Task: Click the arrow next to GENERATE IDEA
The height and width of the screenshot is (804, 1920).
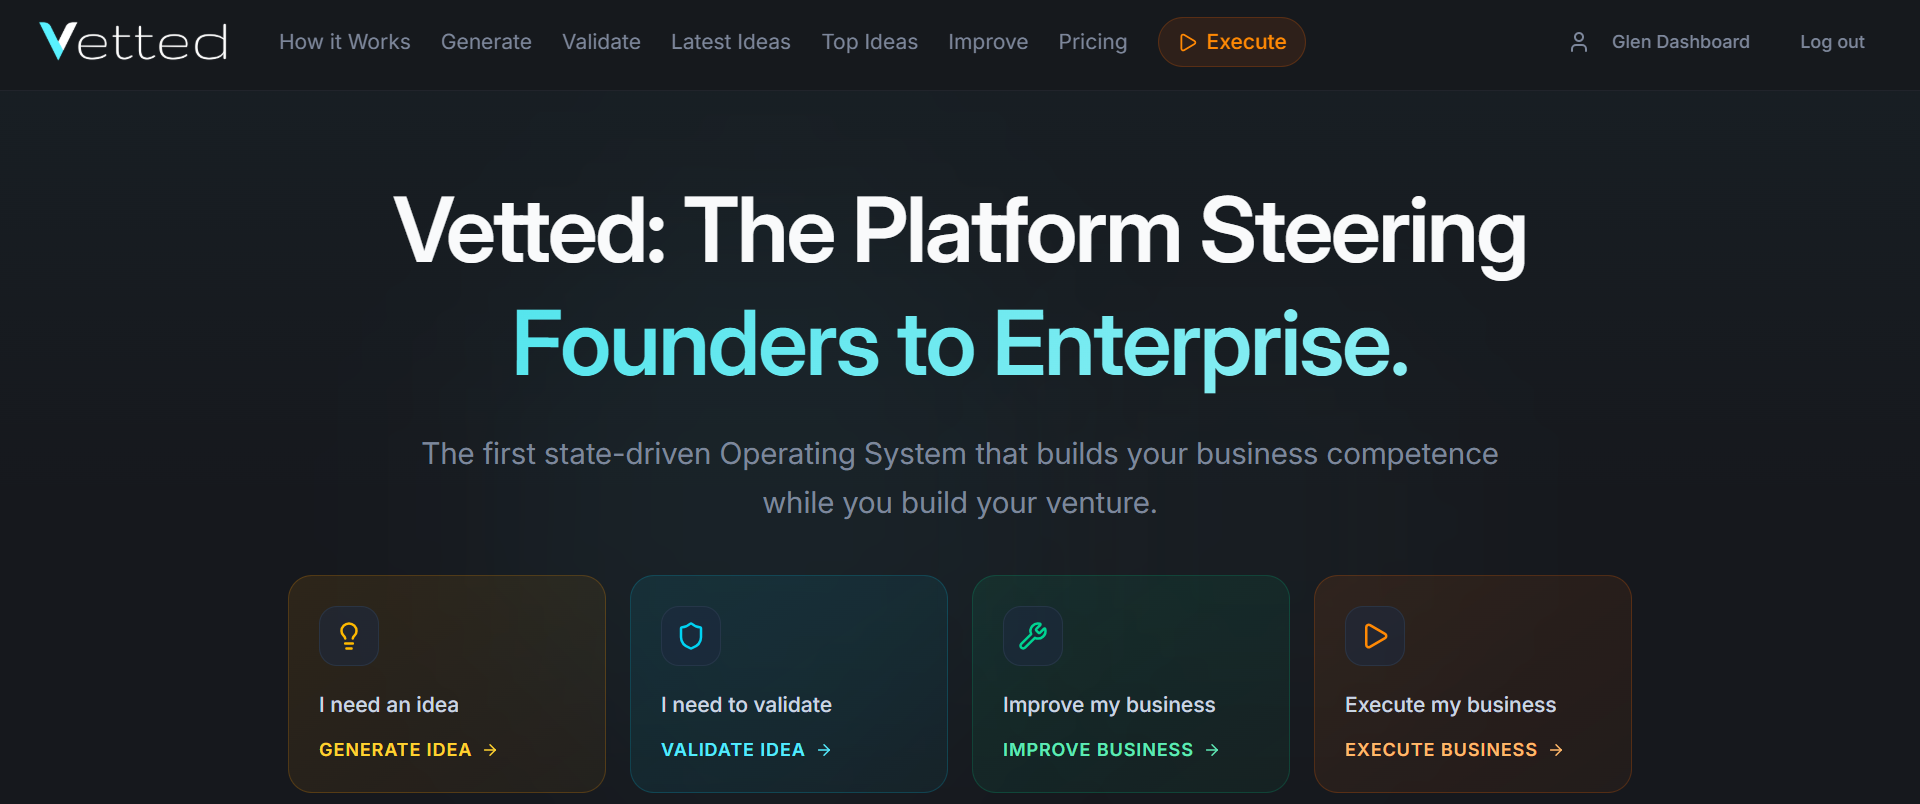Action: (x=490, y=750)
